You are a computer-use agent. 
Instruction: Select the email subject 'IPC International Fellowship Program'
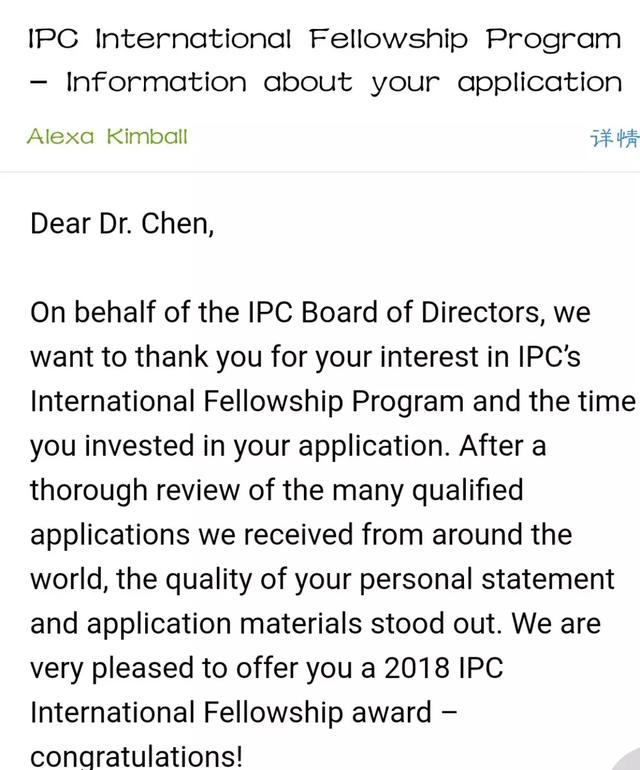[x=325, y=38]
